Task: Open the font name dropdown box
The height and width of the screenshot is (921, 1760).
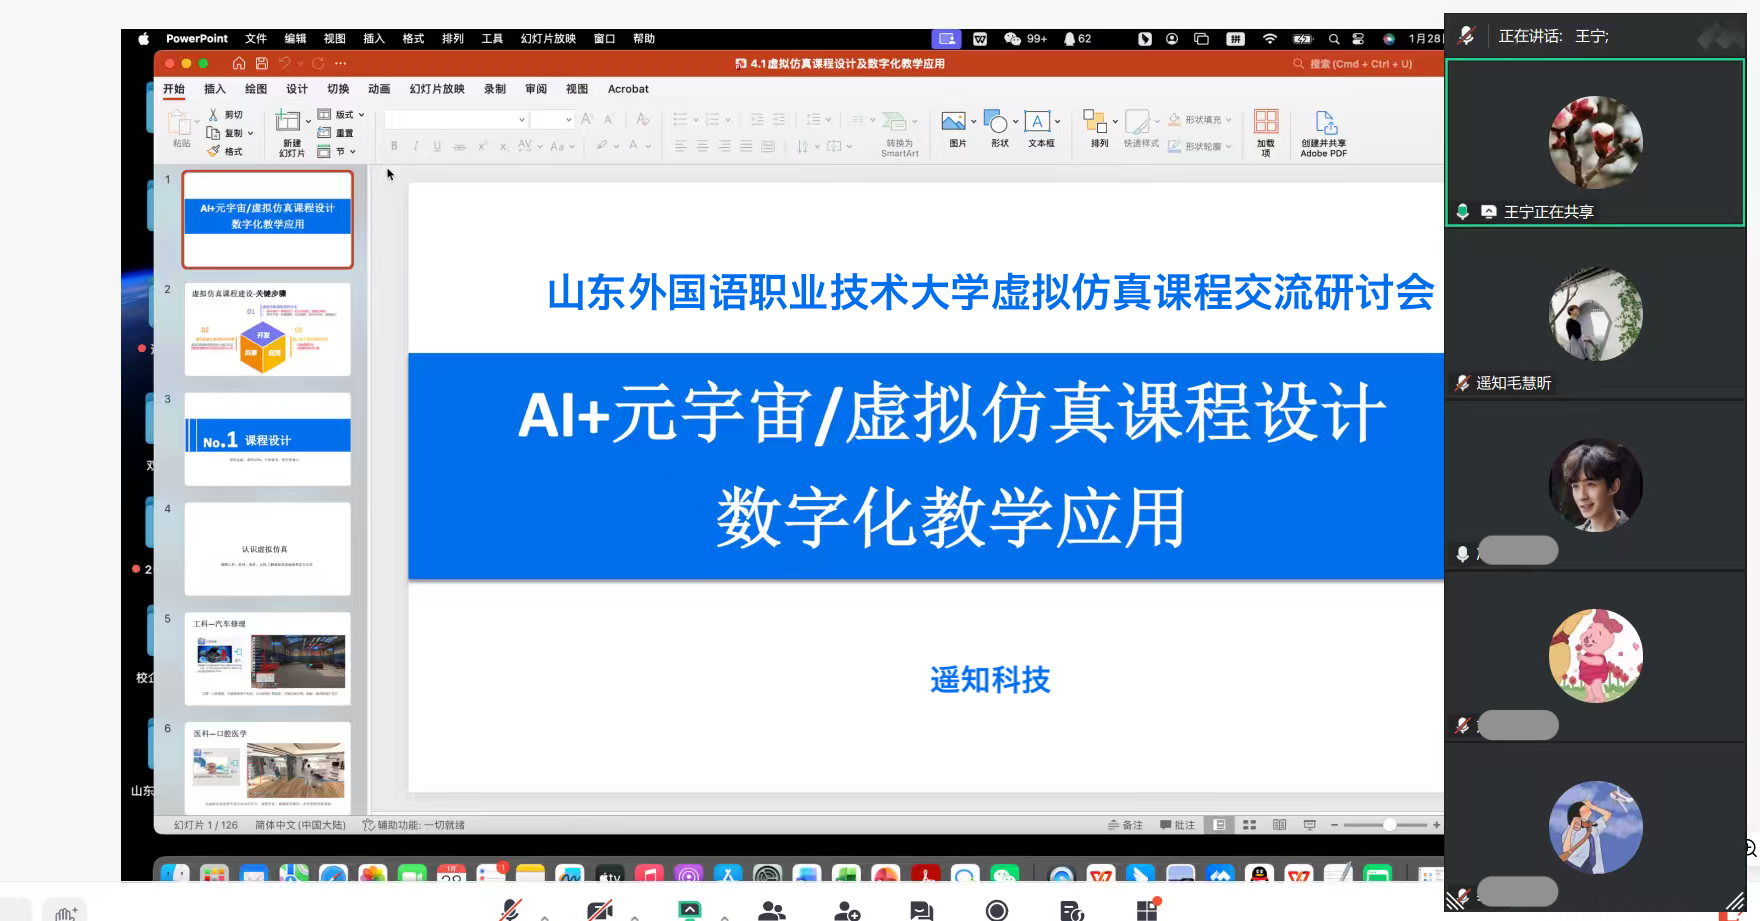Action: [456, 120]
